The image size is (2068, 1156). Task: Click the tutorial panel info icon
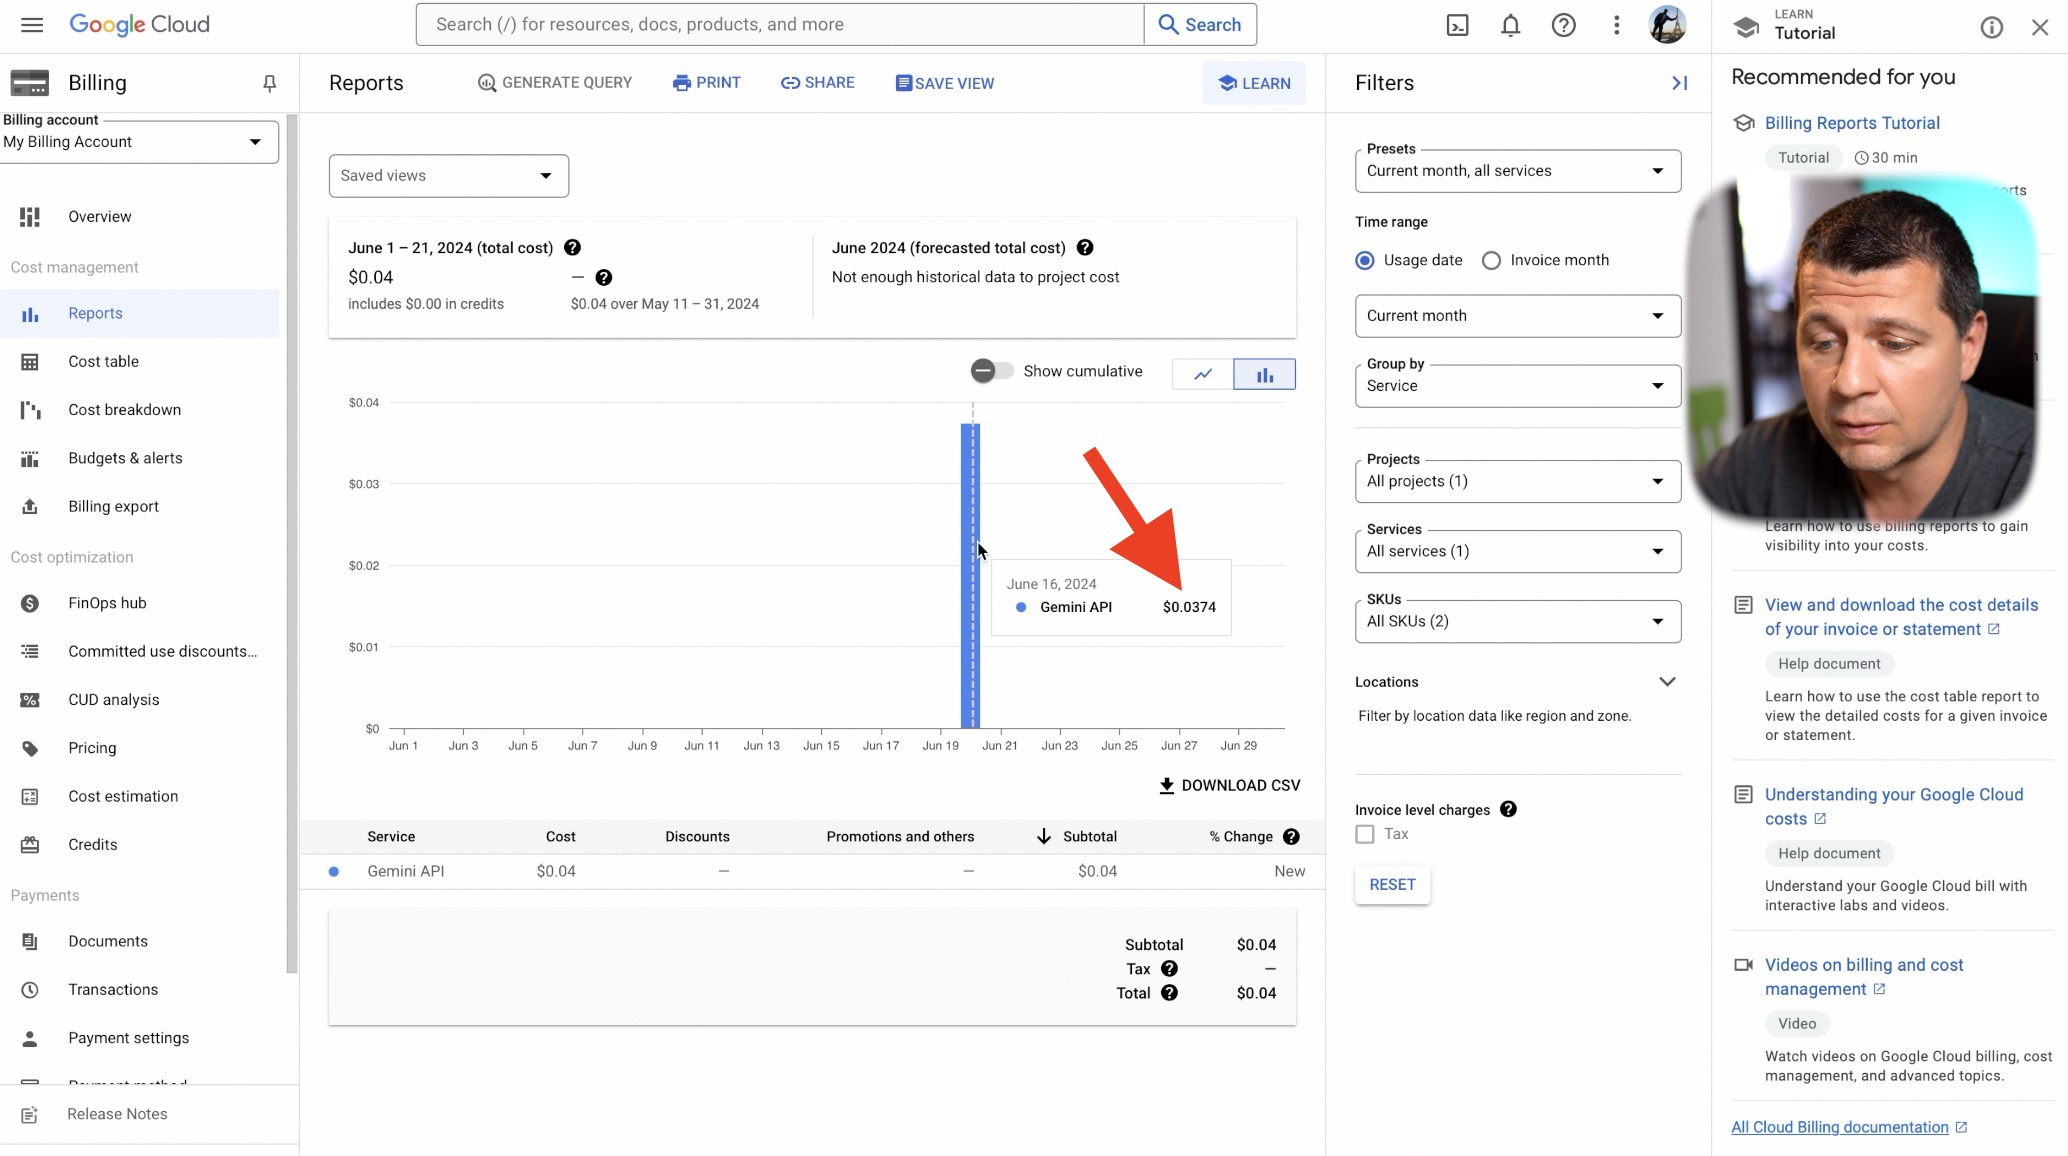(1991, 28)
